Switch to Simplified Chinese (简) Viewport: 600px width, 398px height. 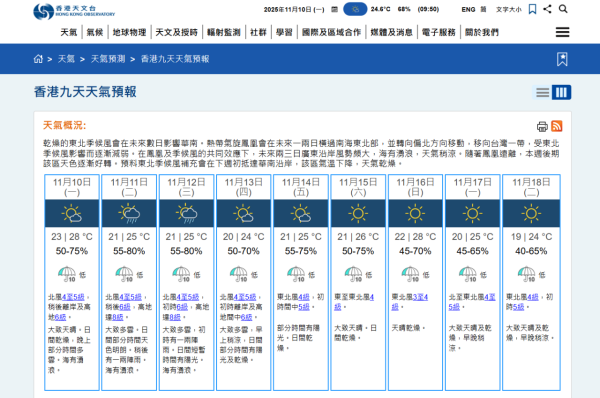(483, 10)
